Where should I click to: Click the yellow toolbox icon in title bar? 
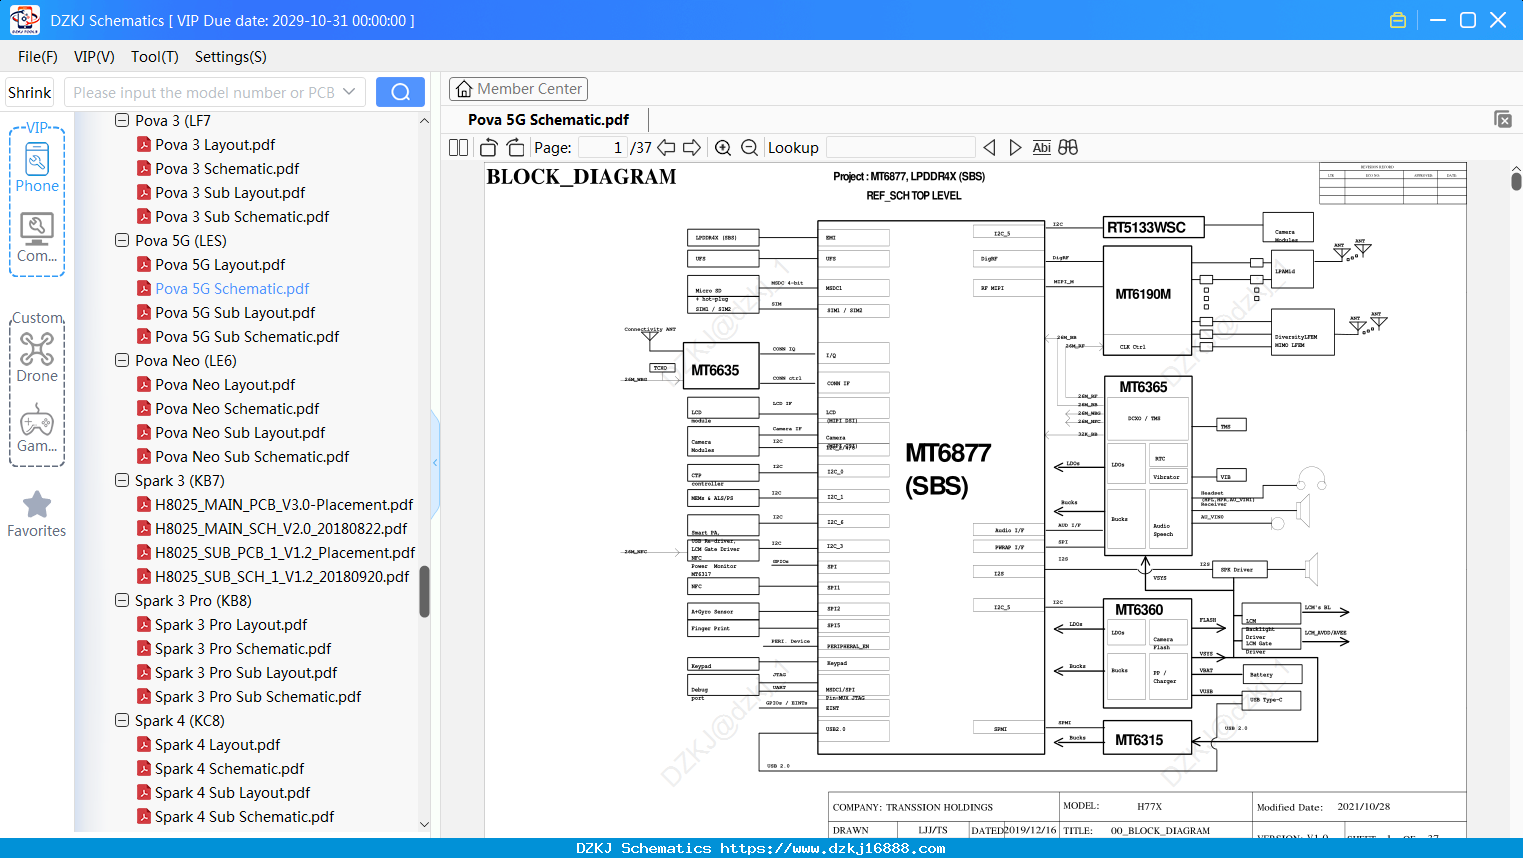click(x=1398, y=20)
